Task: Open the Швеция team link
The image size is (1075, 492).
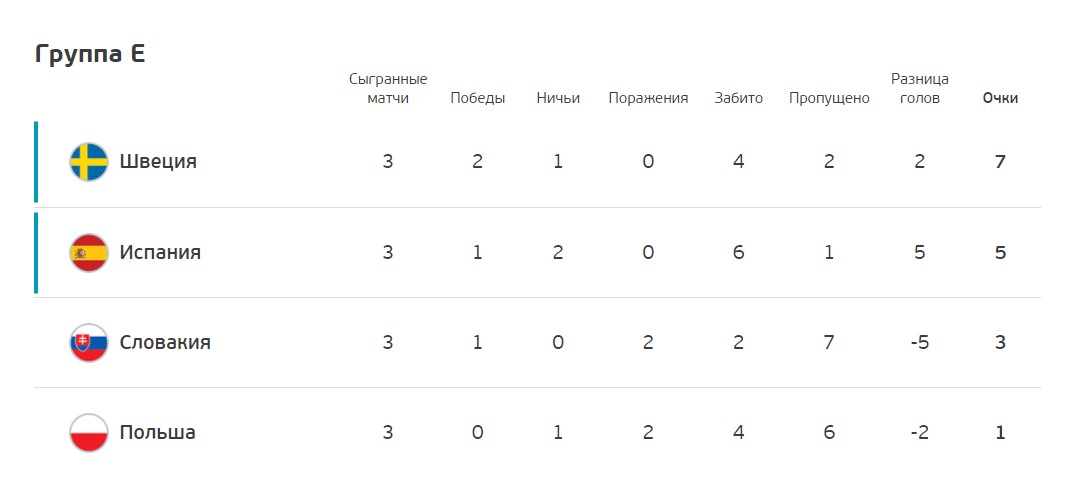Action: point(158,162)
